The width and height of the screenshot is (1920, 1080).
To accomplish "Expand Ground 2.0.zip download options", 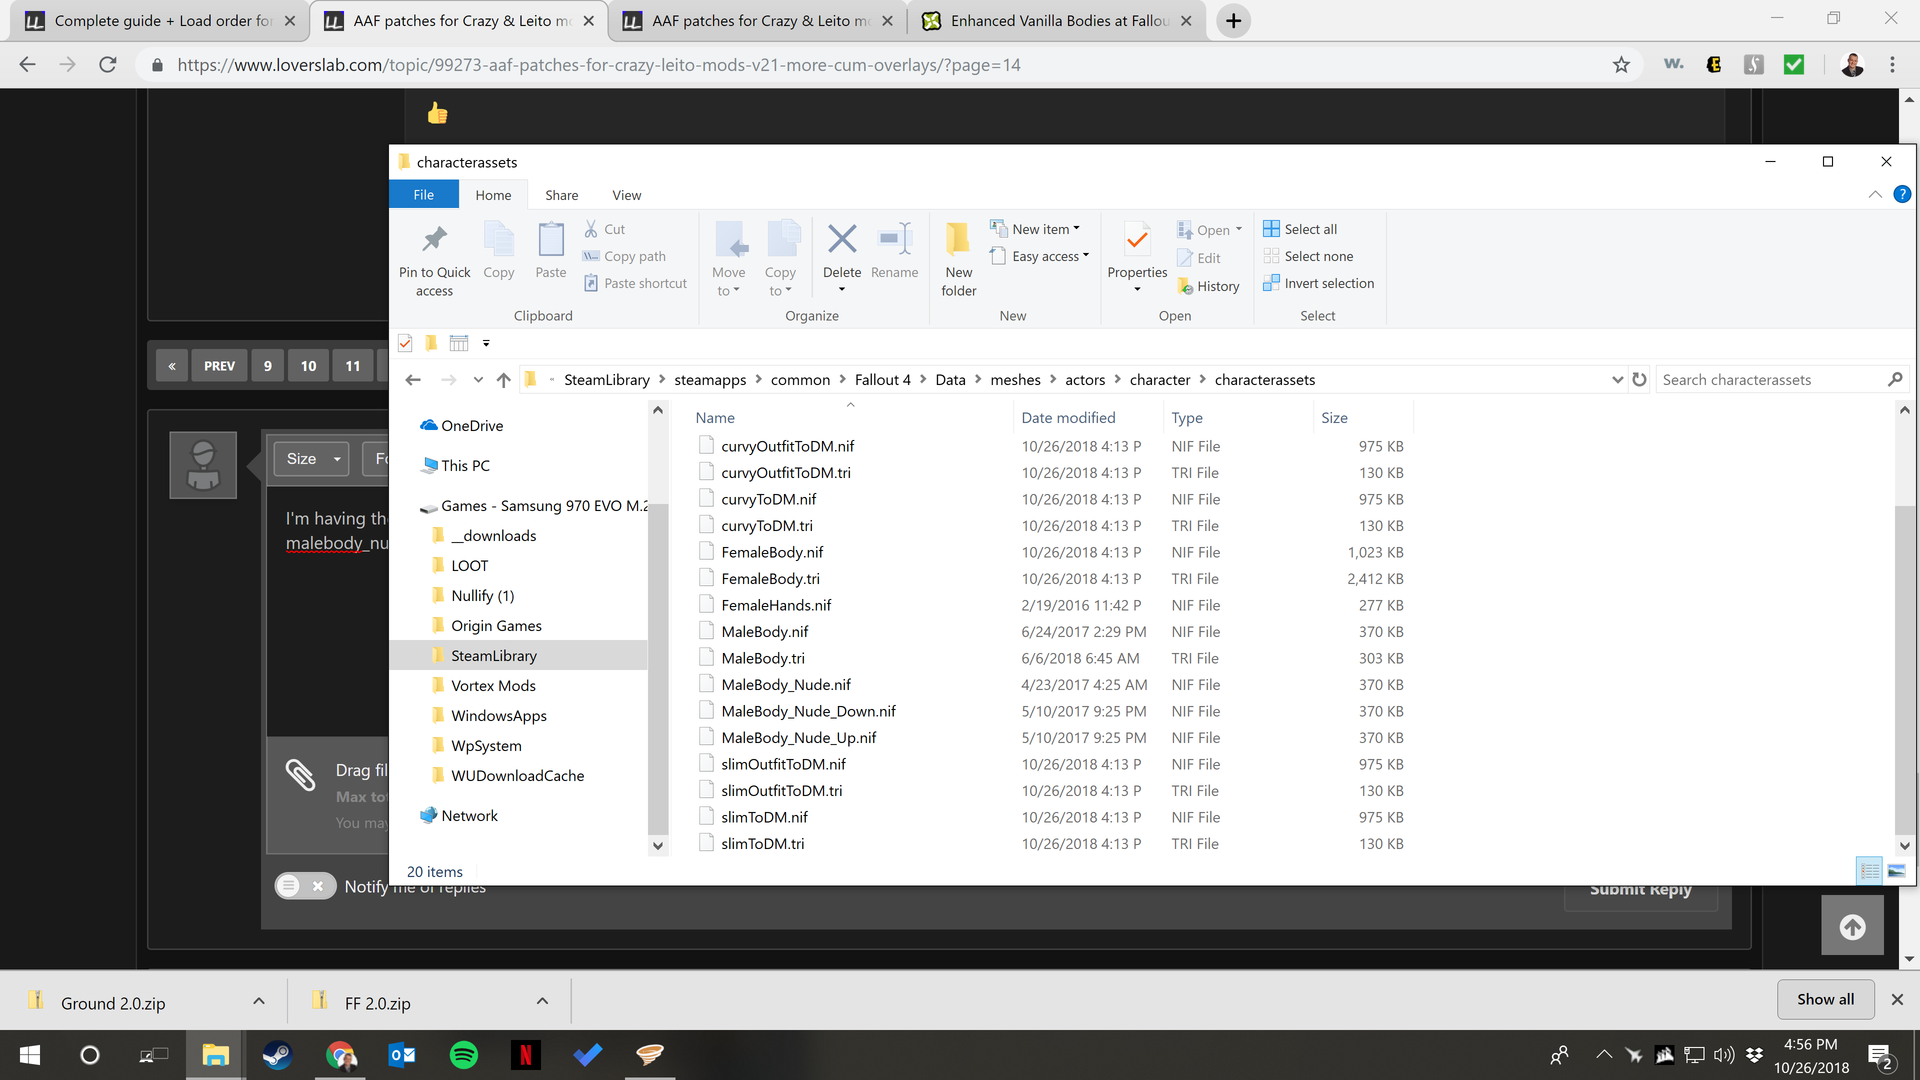I will [x=259, y=1001].
